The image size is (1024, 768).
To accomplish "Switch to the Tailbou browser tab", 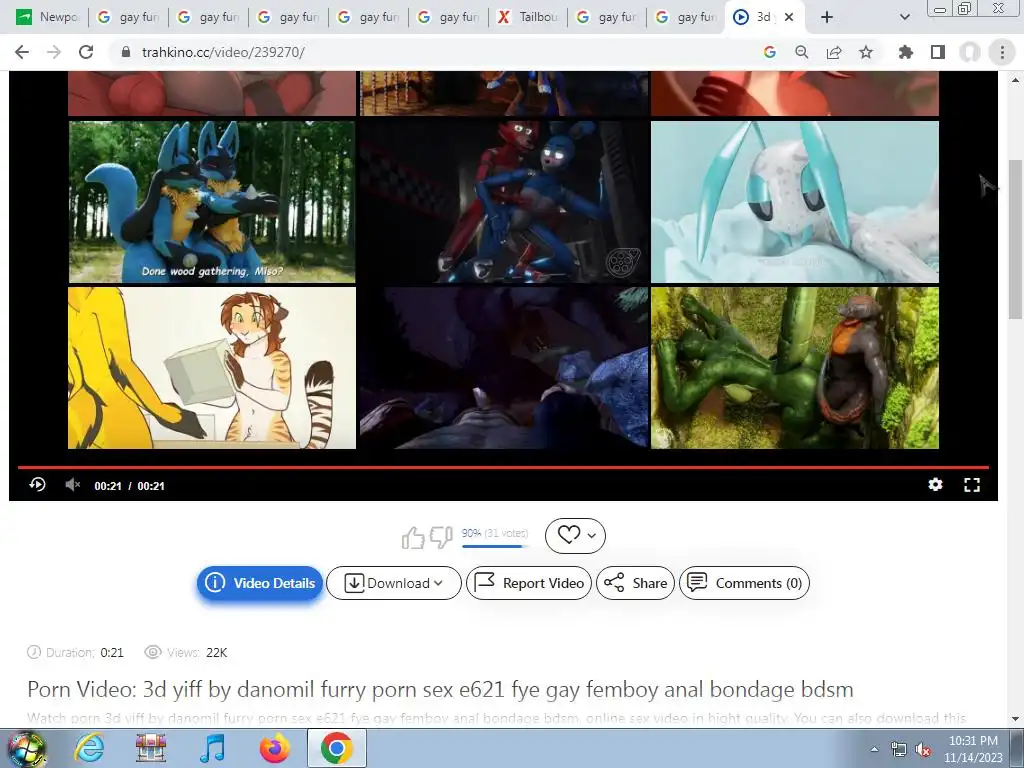I will pyautogui.click(x=527, y=17).
